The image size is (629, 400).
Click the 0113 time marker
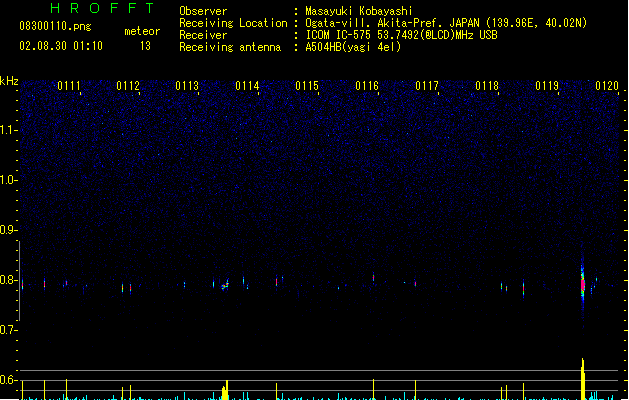click(187, 86)
